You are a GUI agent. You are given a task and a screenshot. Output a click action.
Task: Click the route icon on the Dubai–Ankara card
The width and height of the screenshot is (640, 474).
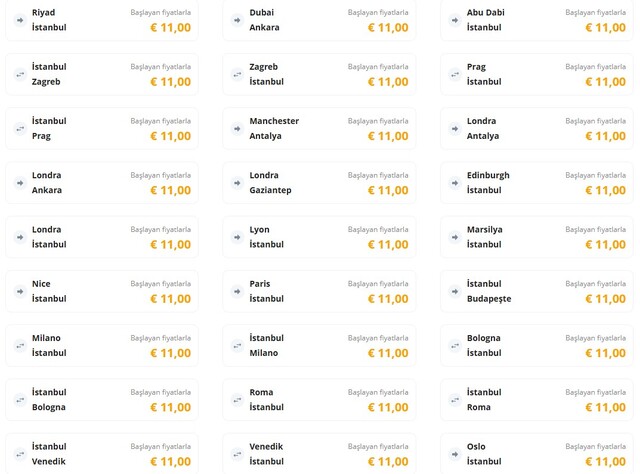click(237, 20)
